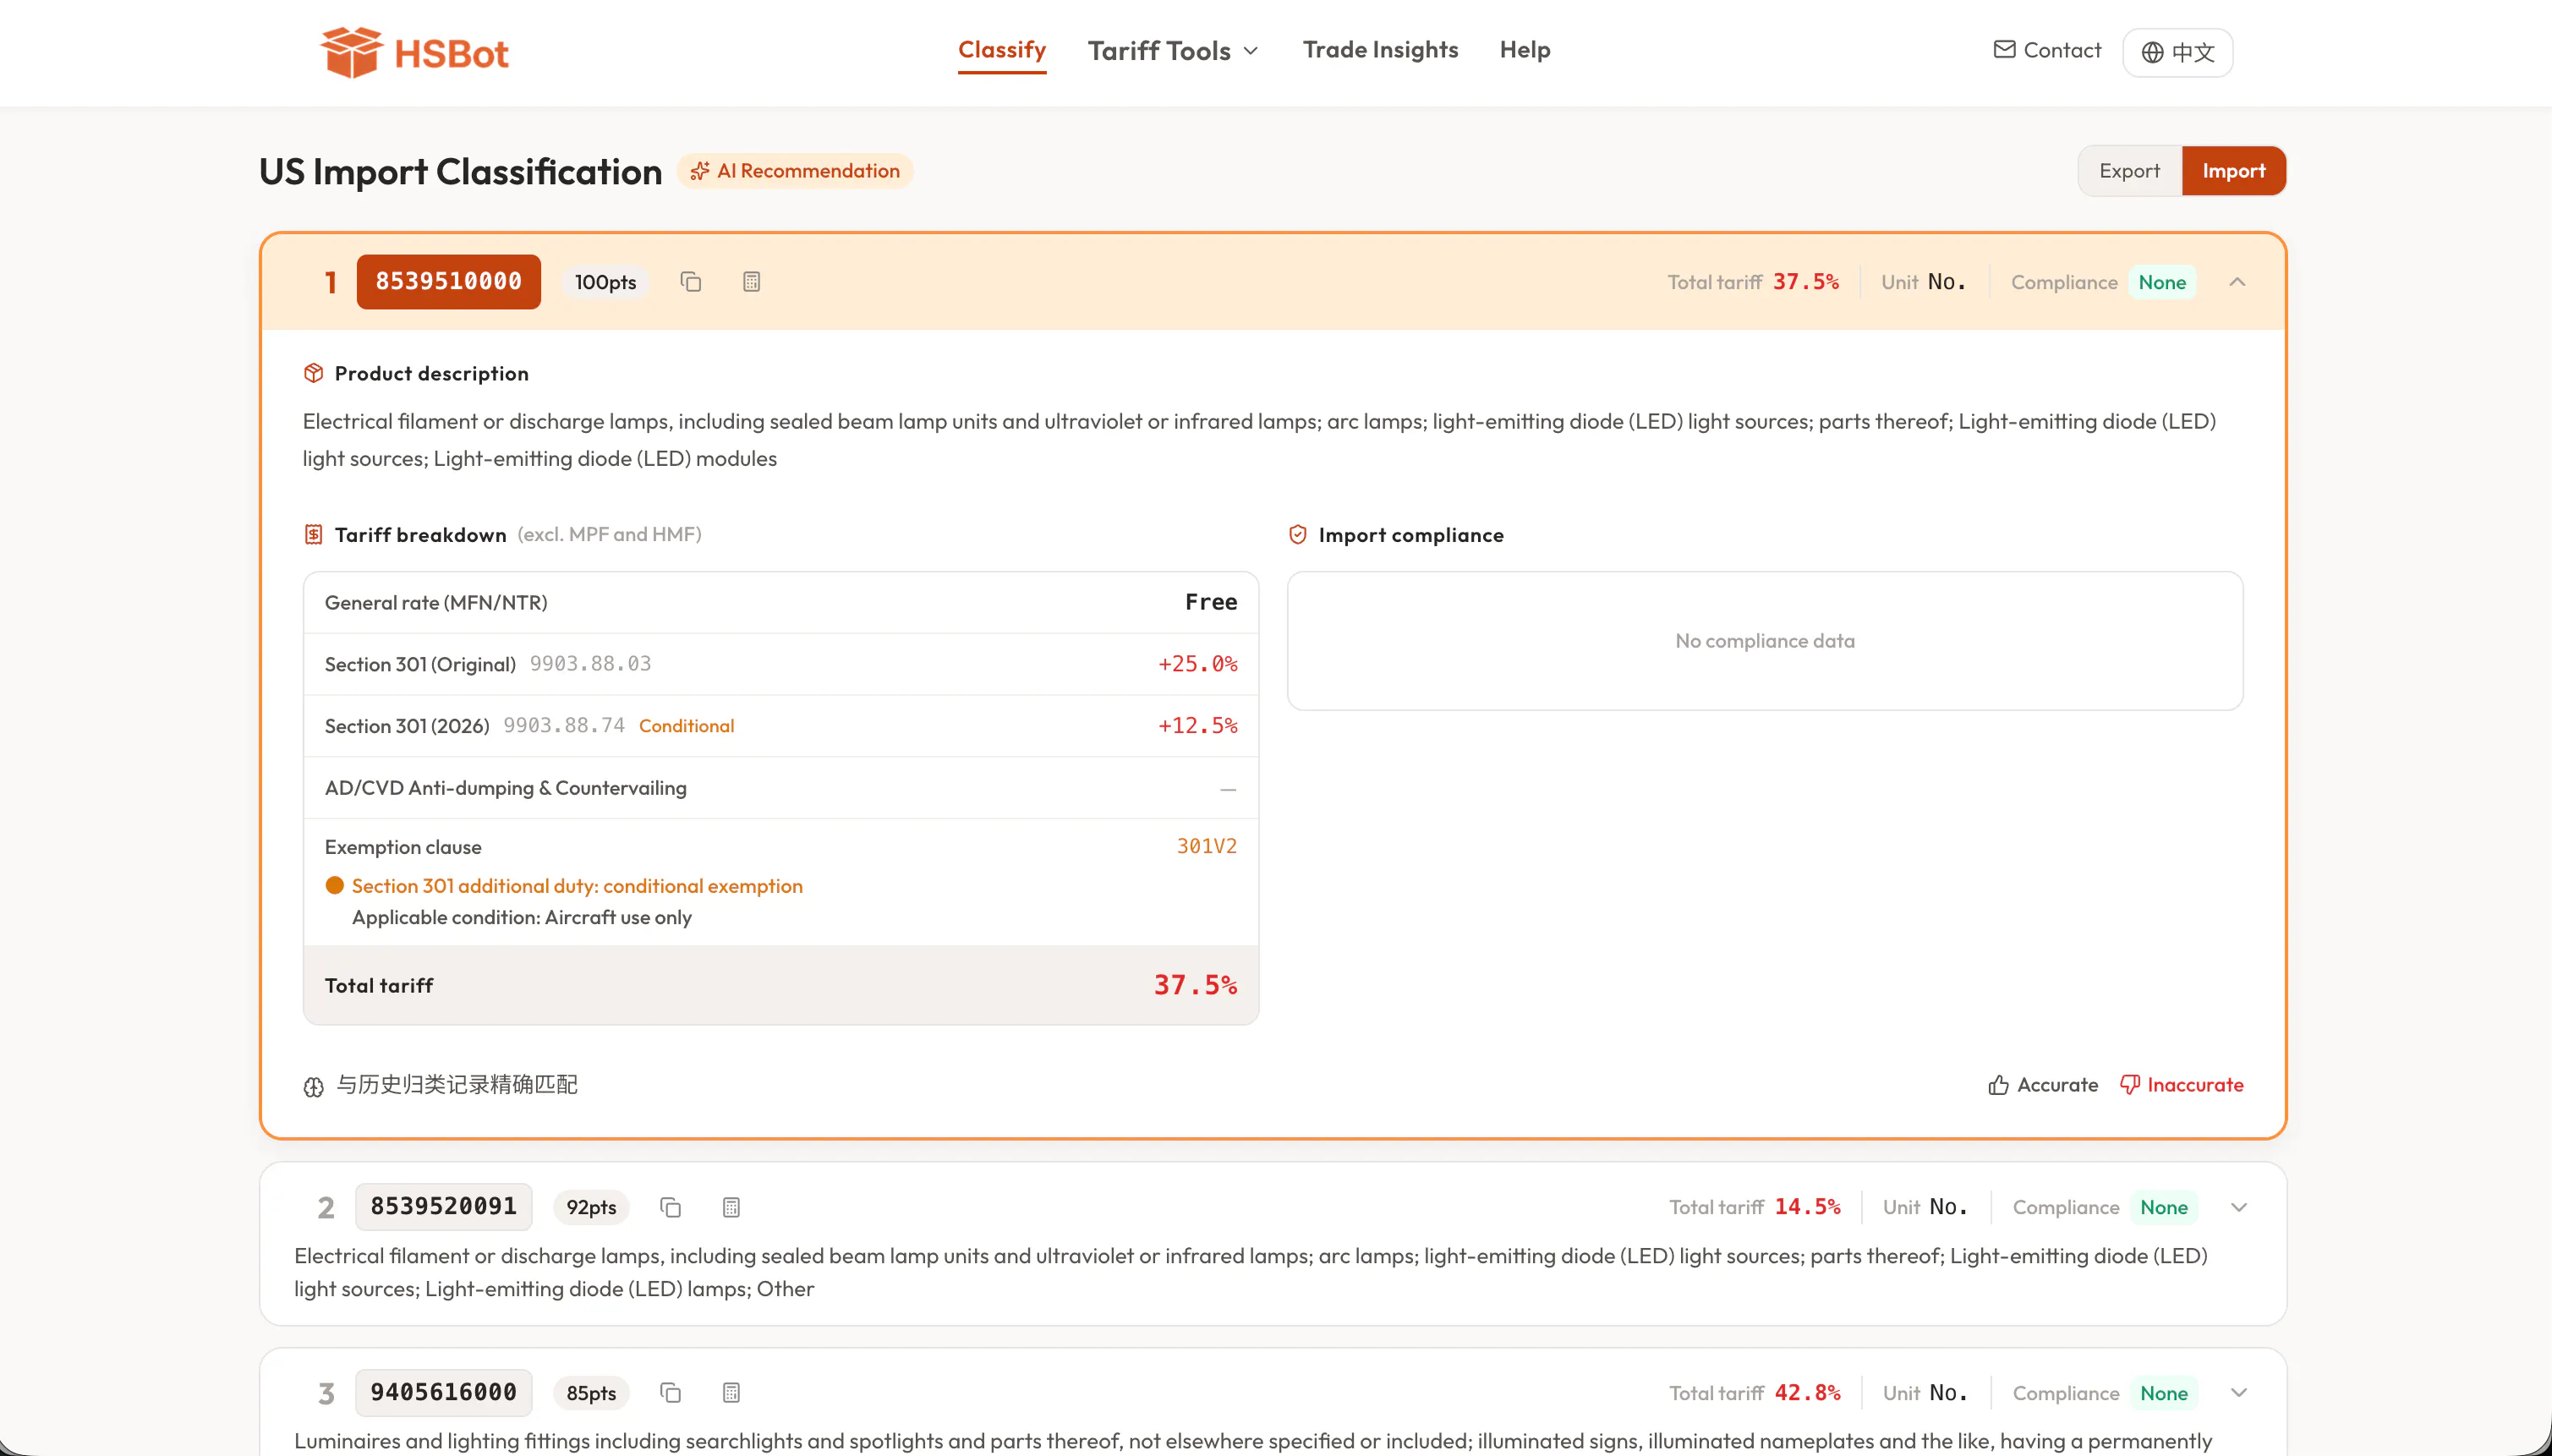Copy HS code 9405616000

(671, 1393)
